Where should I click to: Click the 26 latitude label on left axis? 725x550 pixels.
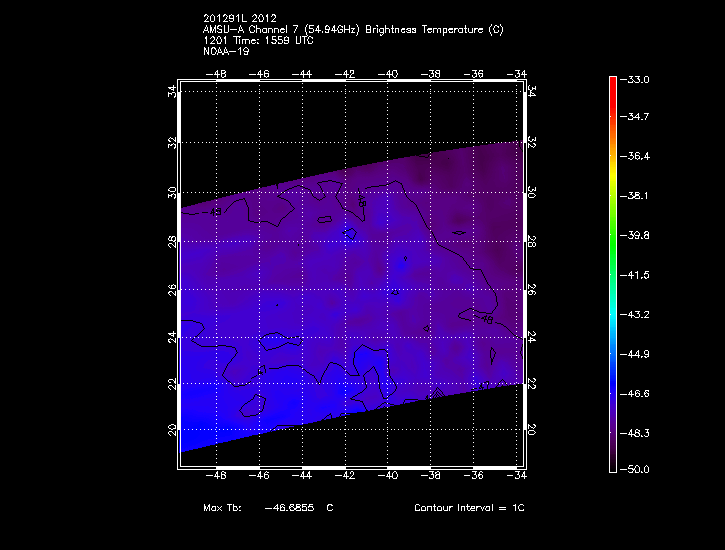click(172, 290)
